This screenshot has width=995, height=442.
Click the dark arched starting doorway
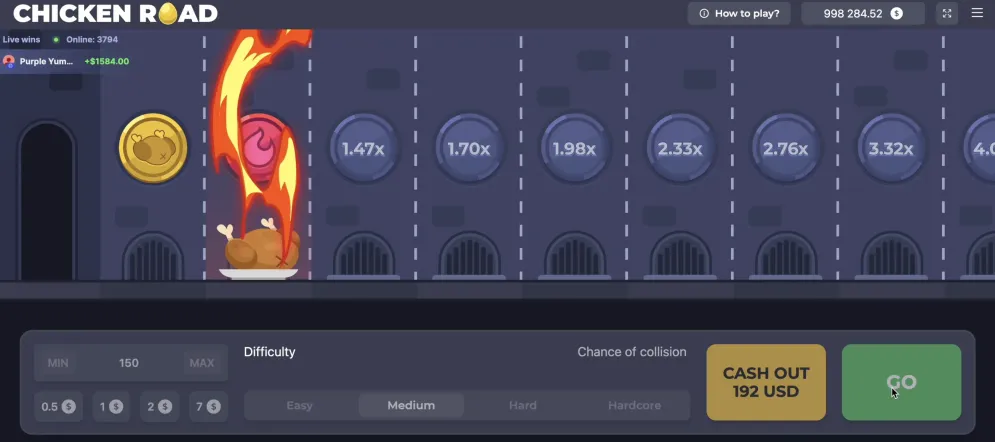[x=47, y=200]
